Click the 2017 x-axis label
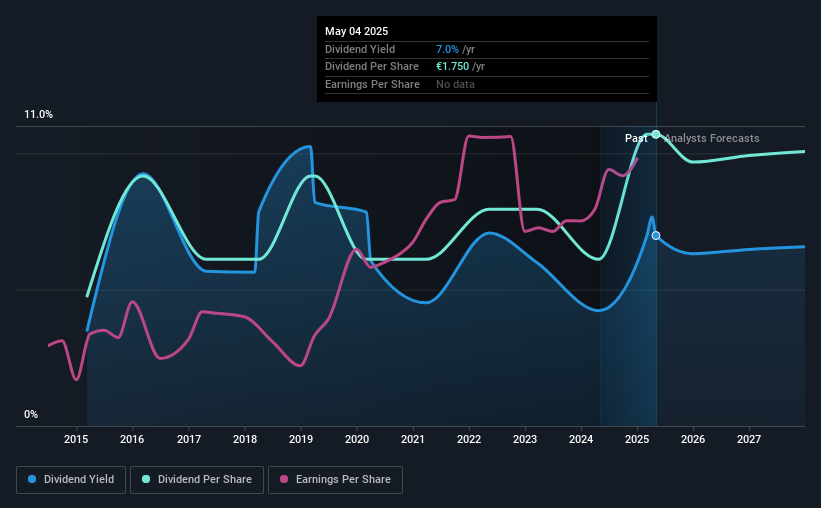Image resolution: width=821 pixels, height=508 pixels. 188,439
